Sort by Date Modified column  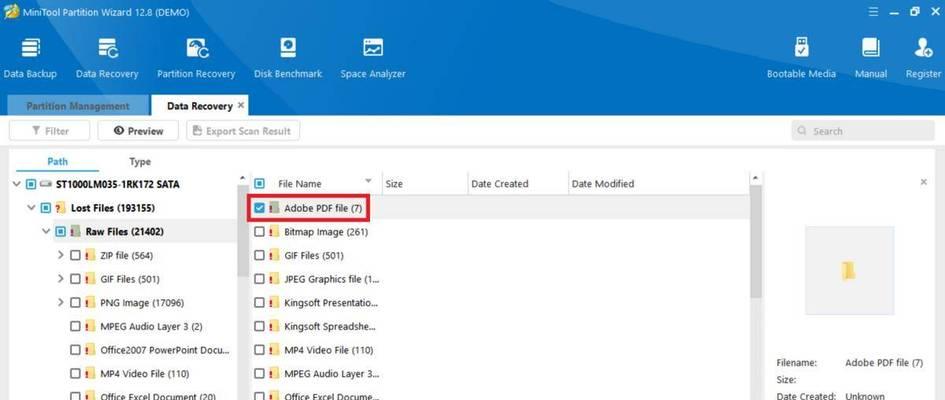tap(658, 184)
